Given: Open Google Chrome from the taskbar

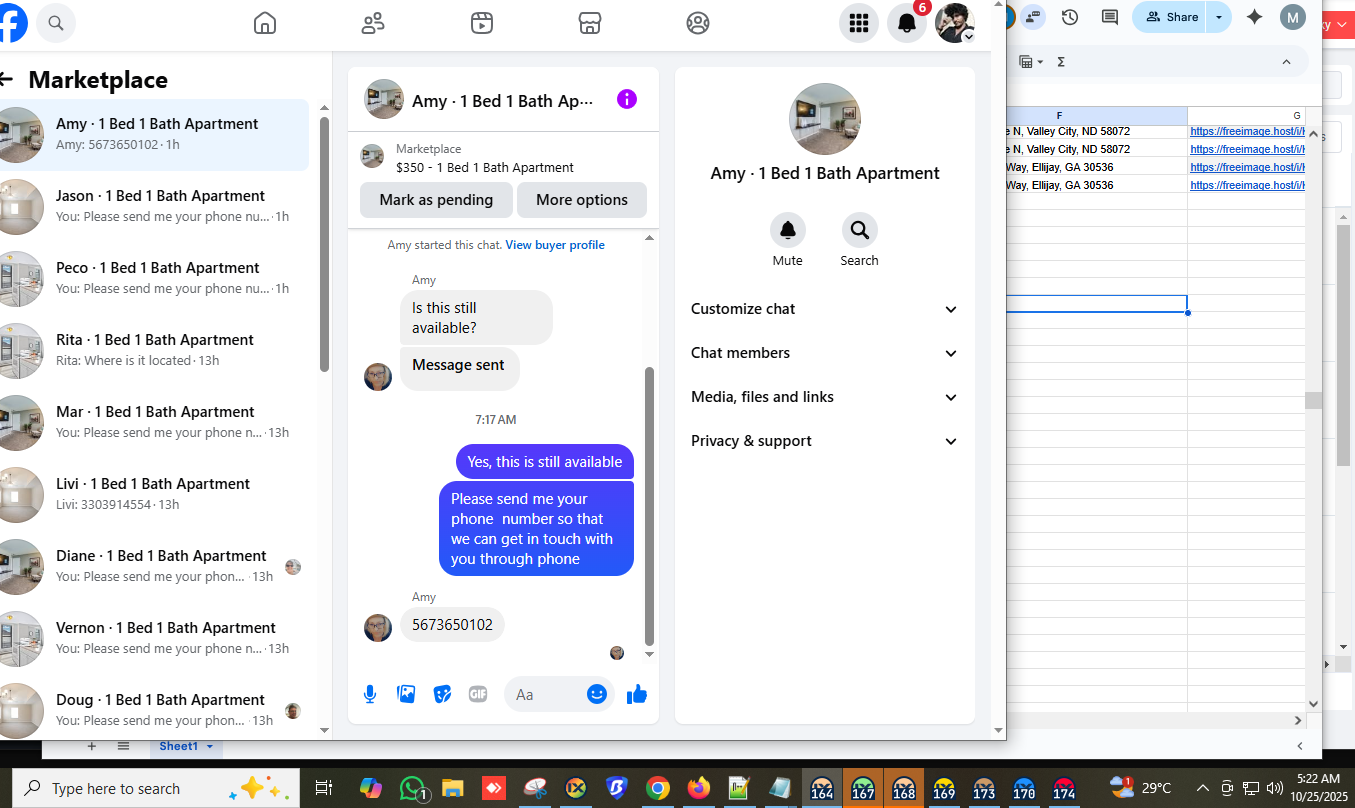Looking at the screenshot, I should pyautogui.click(x=657, y=788).
